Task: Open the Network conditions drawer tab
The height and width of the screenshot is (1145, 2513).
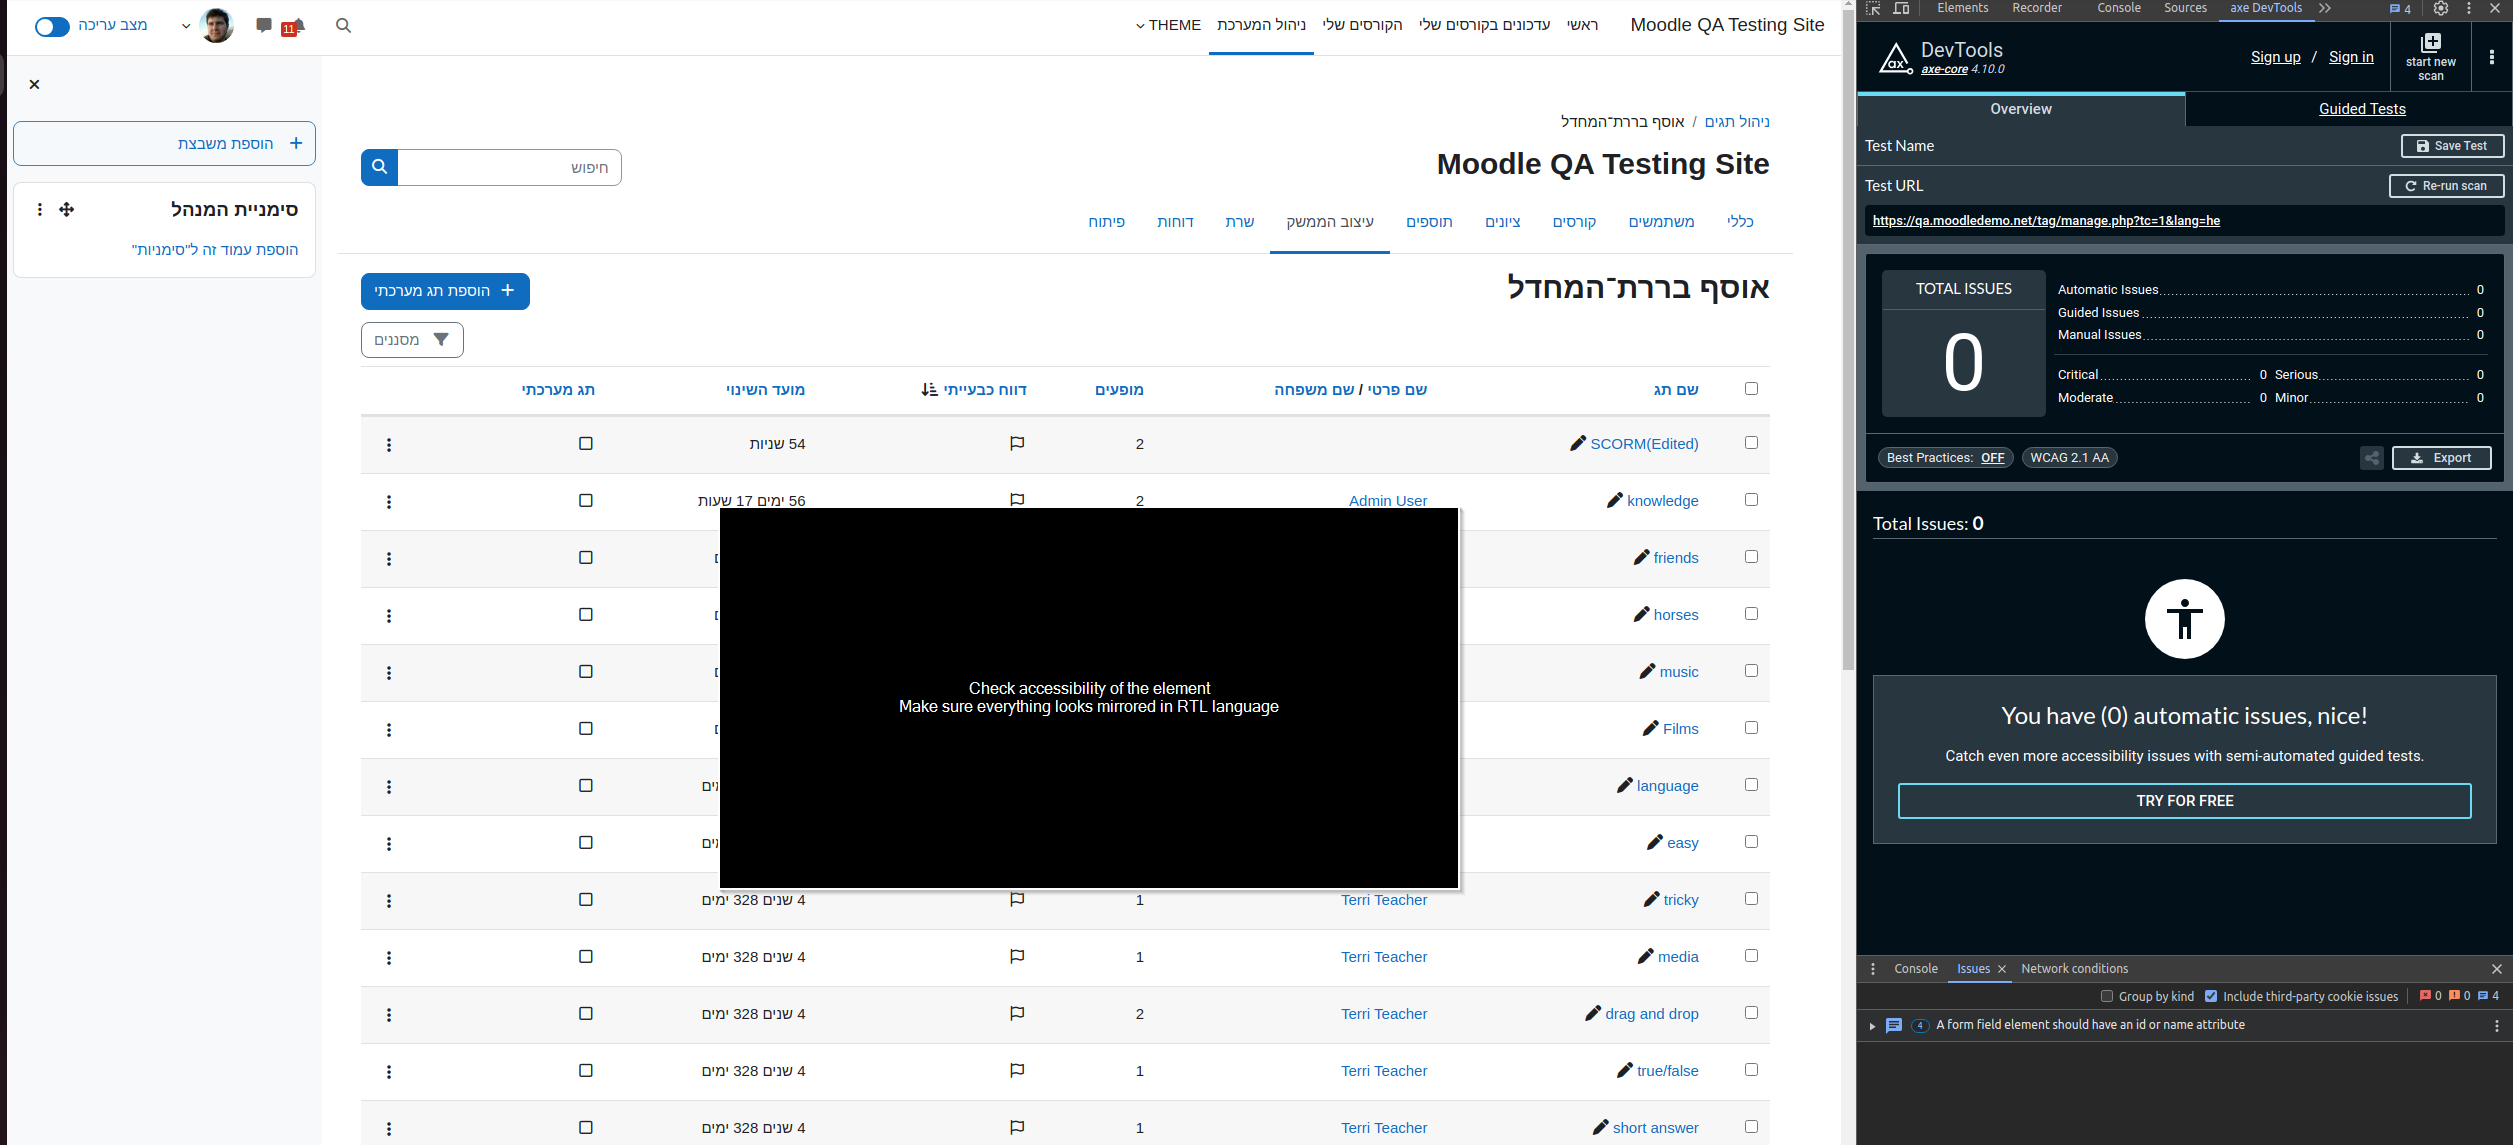Action: coord(2074,968)
